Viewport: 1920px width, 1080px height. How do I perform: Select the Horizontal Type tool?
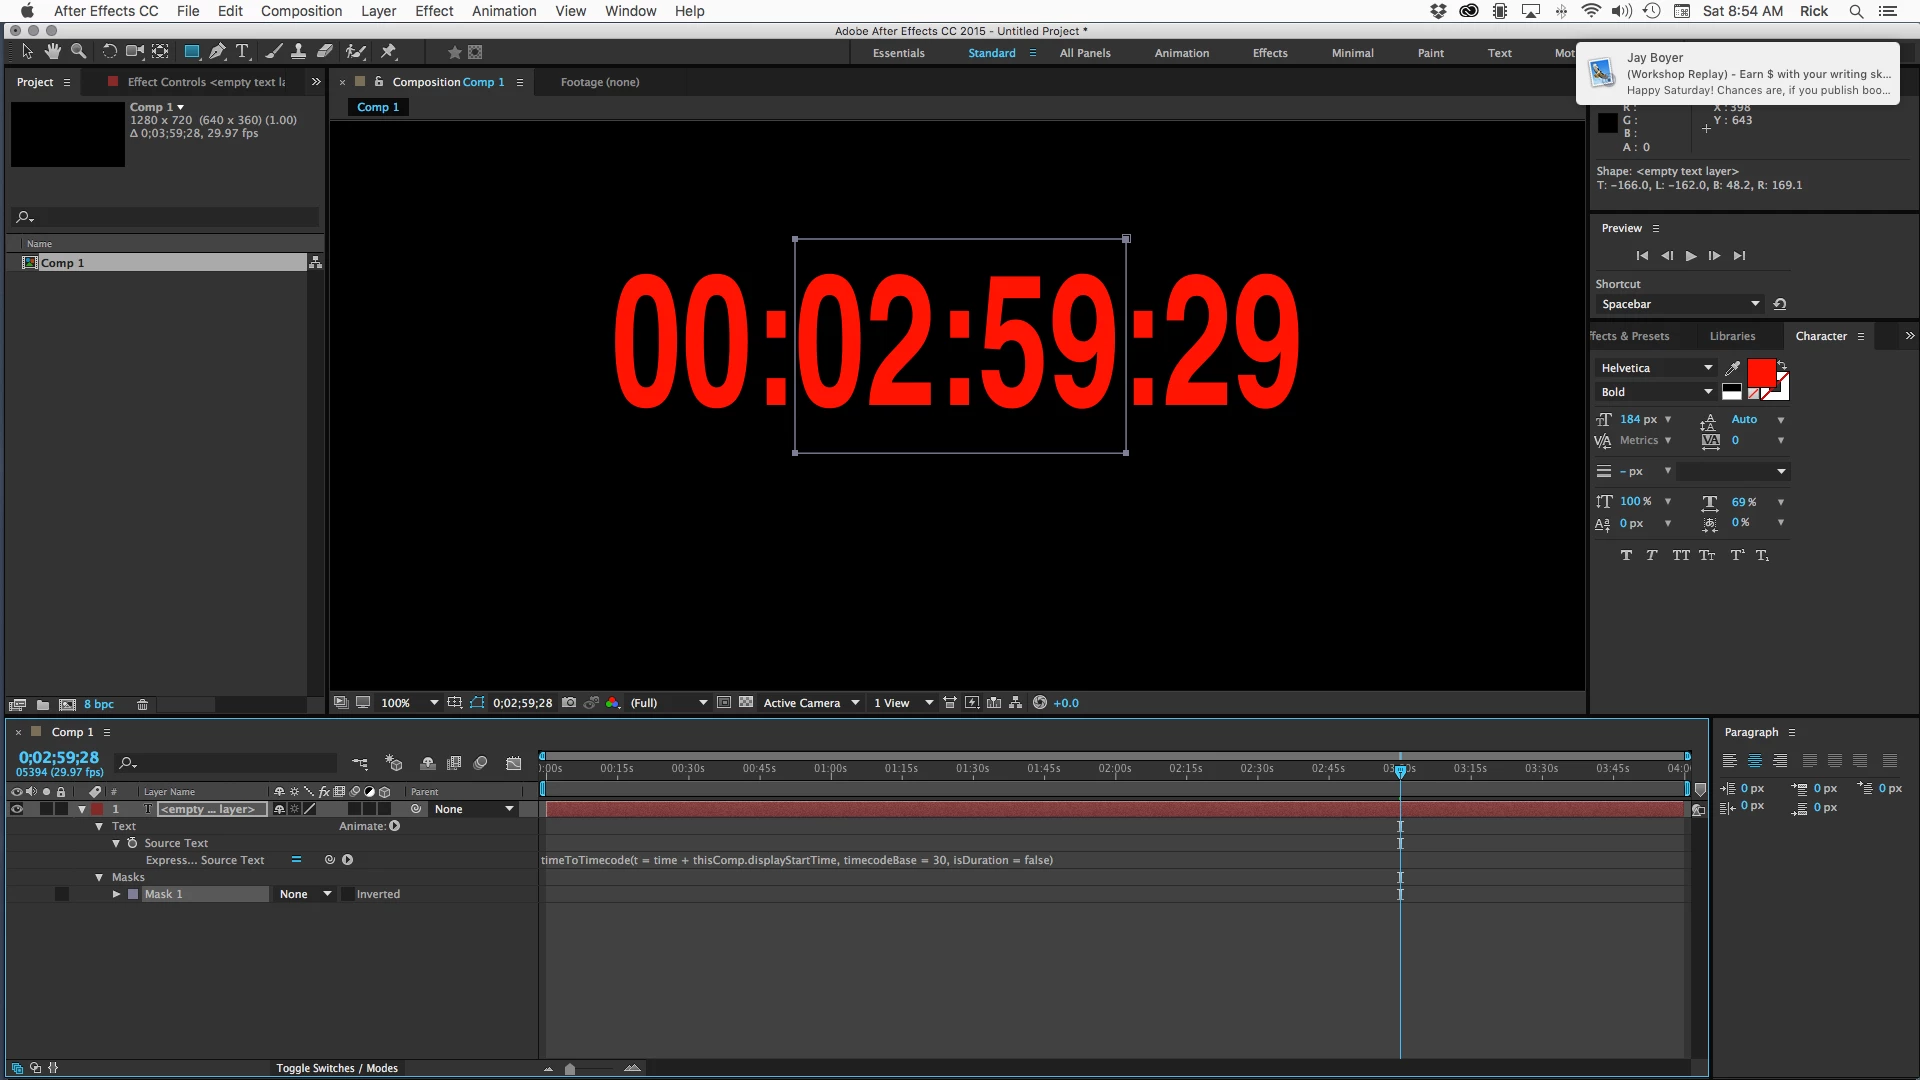coord(242,51)
